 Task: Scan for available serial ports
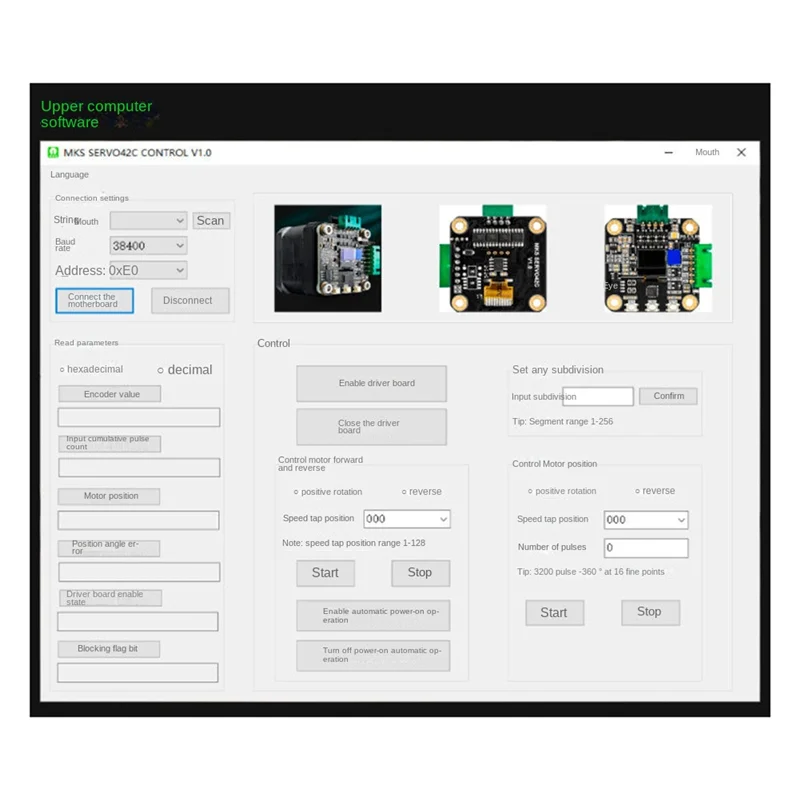click(211, 220)
